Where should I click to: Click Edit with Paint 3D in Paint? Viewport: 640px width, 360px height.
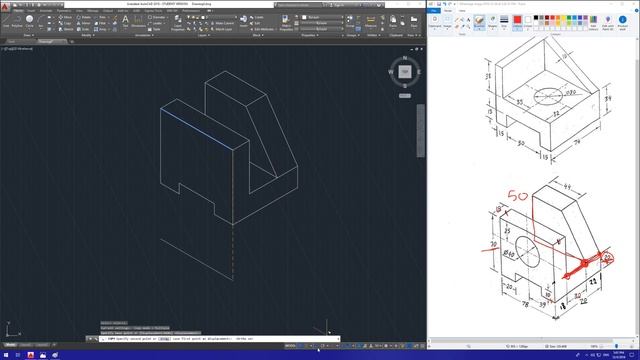click(608, 22)
